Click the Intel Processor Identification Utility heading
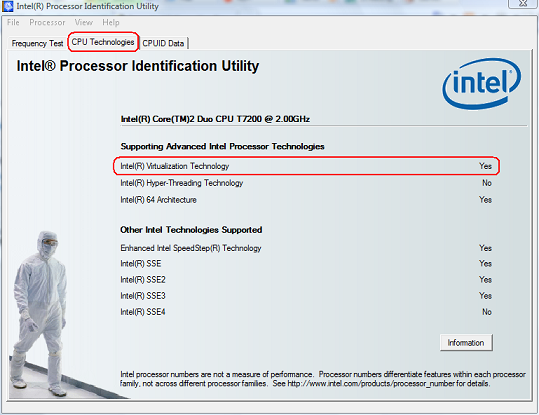This screenshot has height=415, width=539. [138, 66]
